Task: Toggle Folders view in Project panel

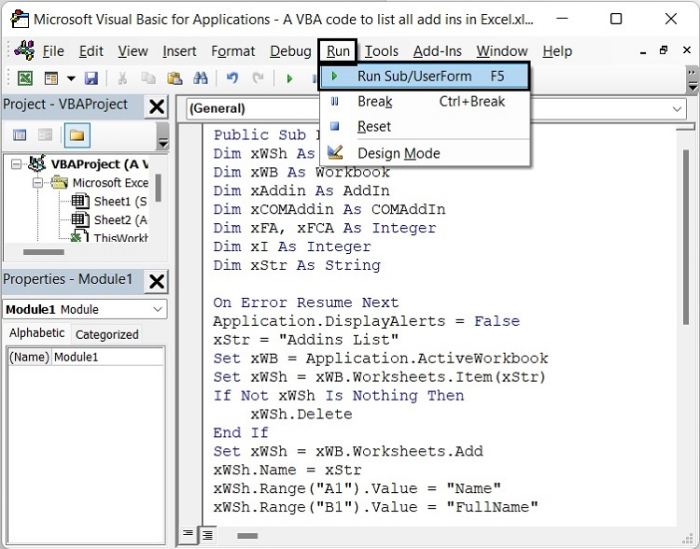Action: [x=77, y=135]
